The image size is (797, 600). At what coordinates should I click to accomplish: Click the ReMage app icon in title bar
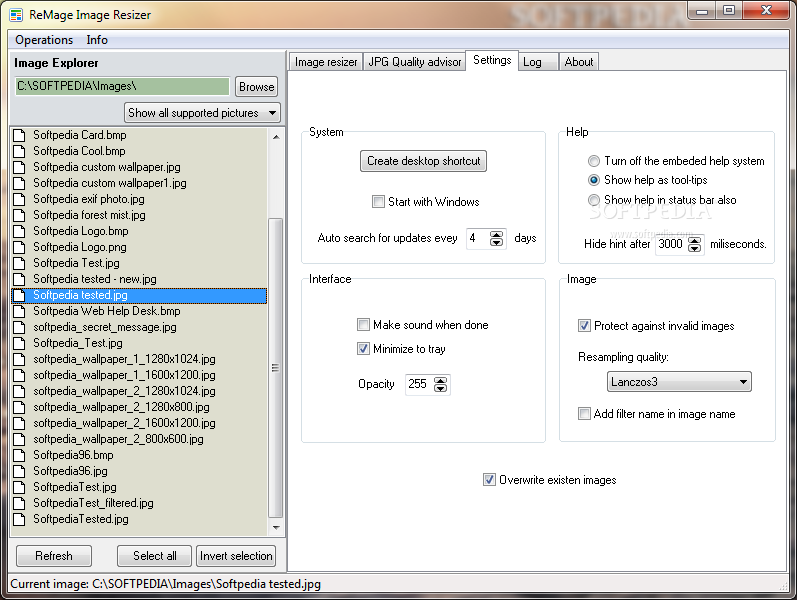click(16, 15)
